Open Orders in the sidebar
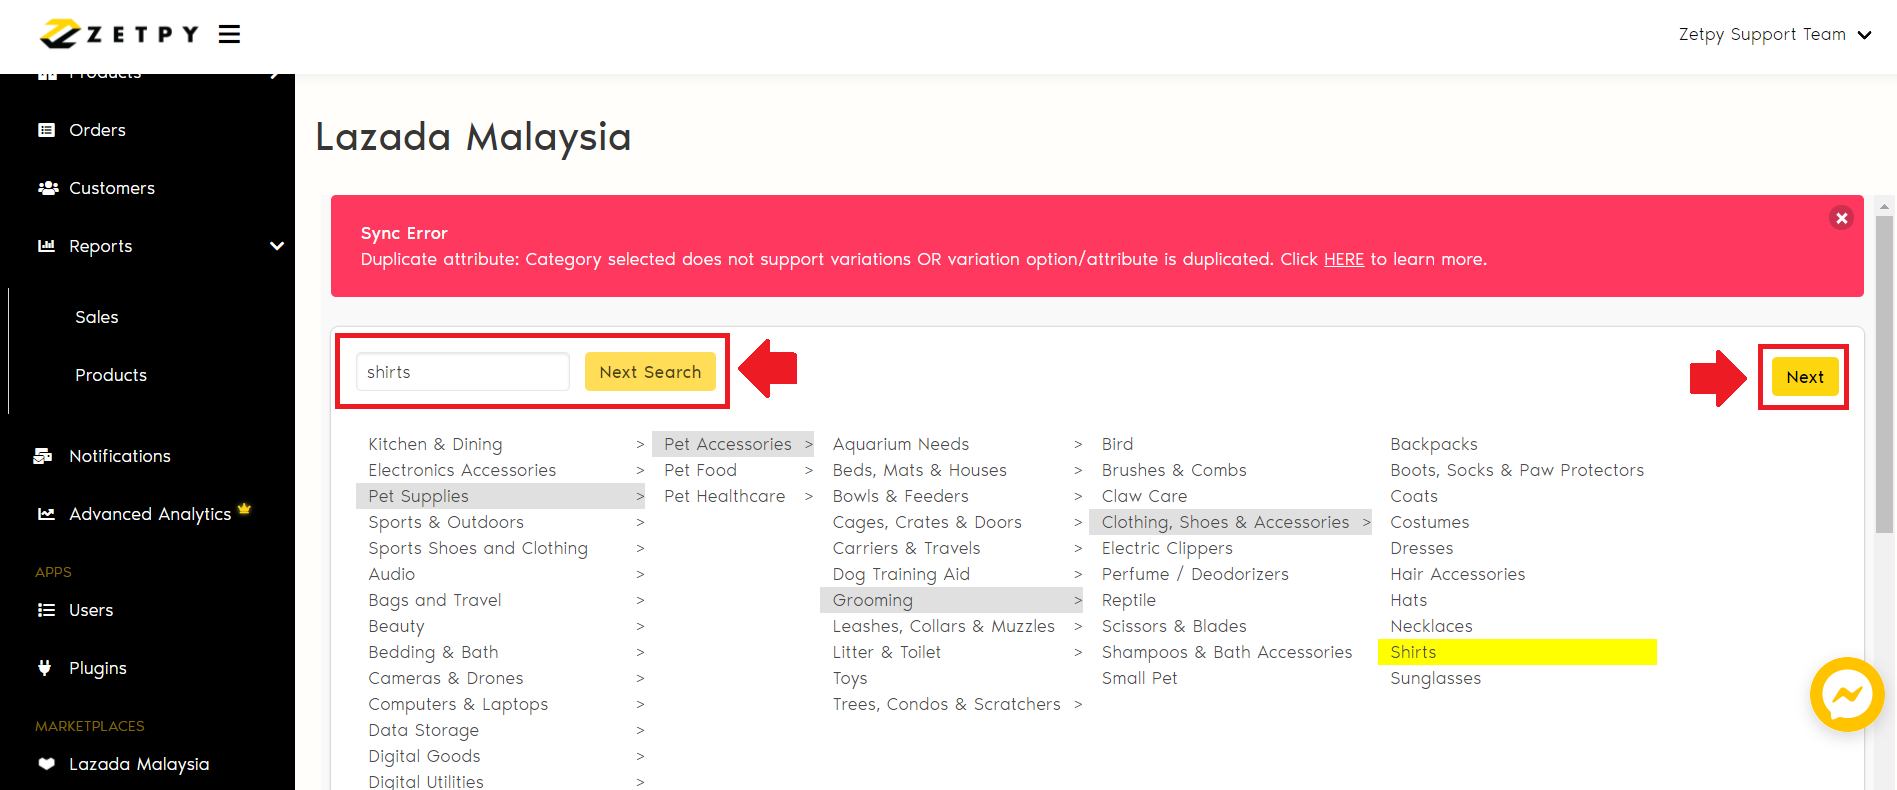This screenshot has height=790, width=1897. coord(97,130)
